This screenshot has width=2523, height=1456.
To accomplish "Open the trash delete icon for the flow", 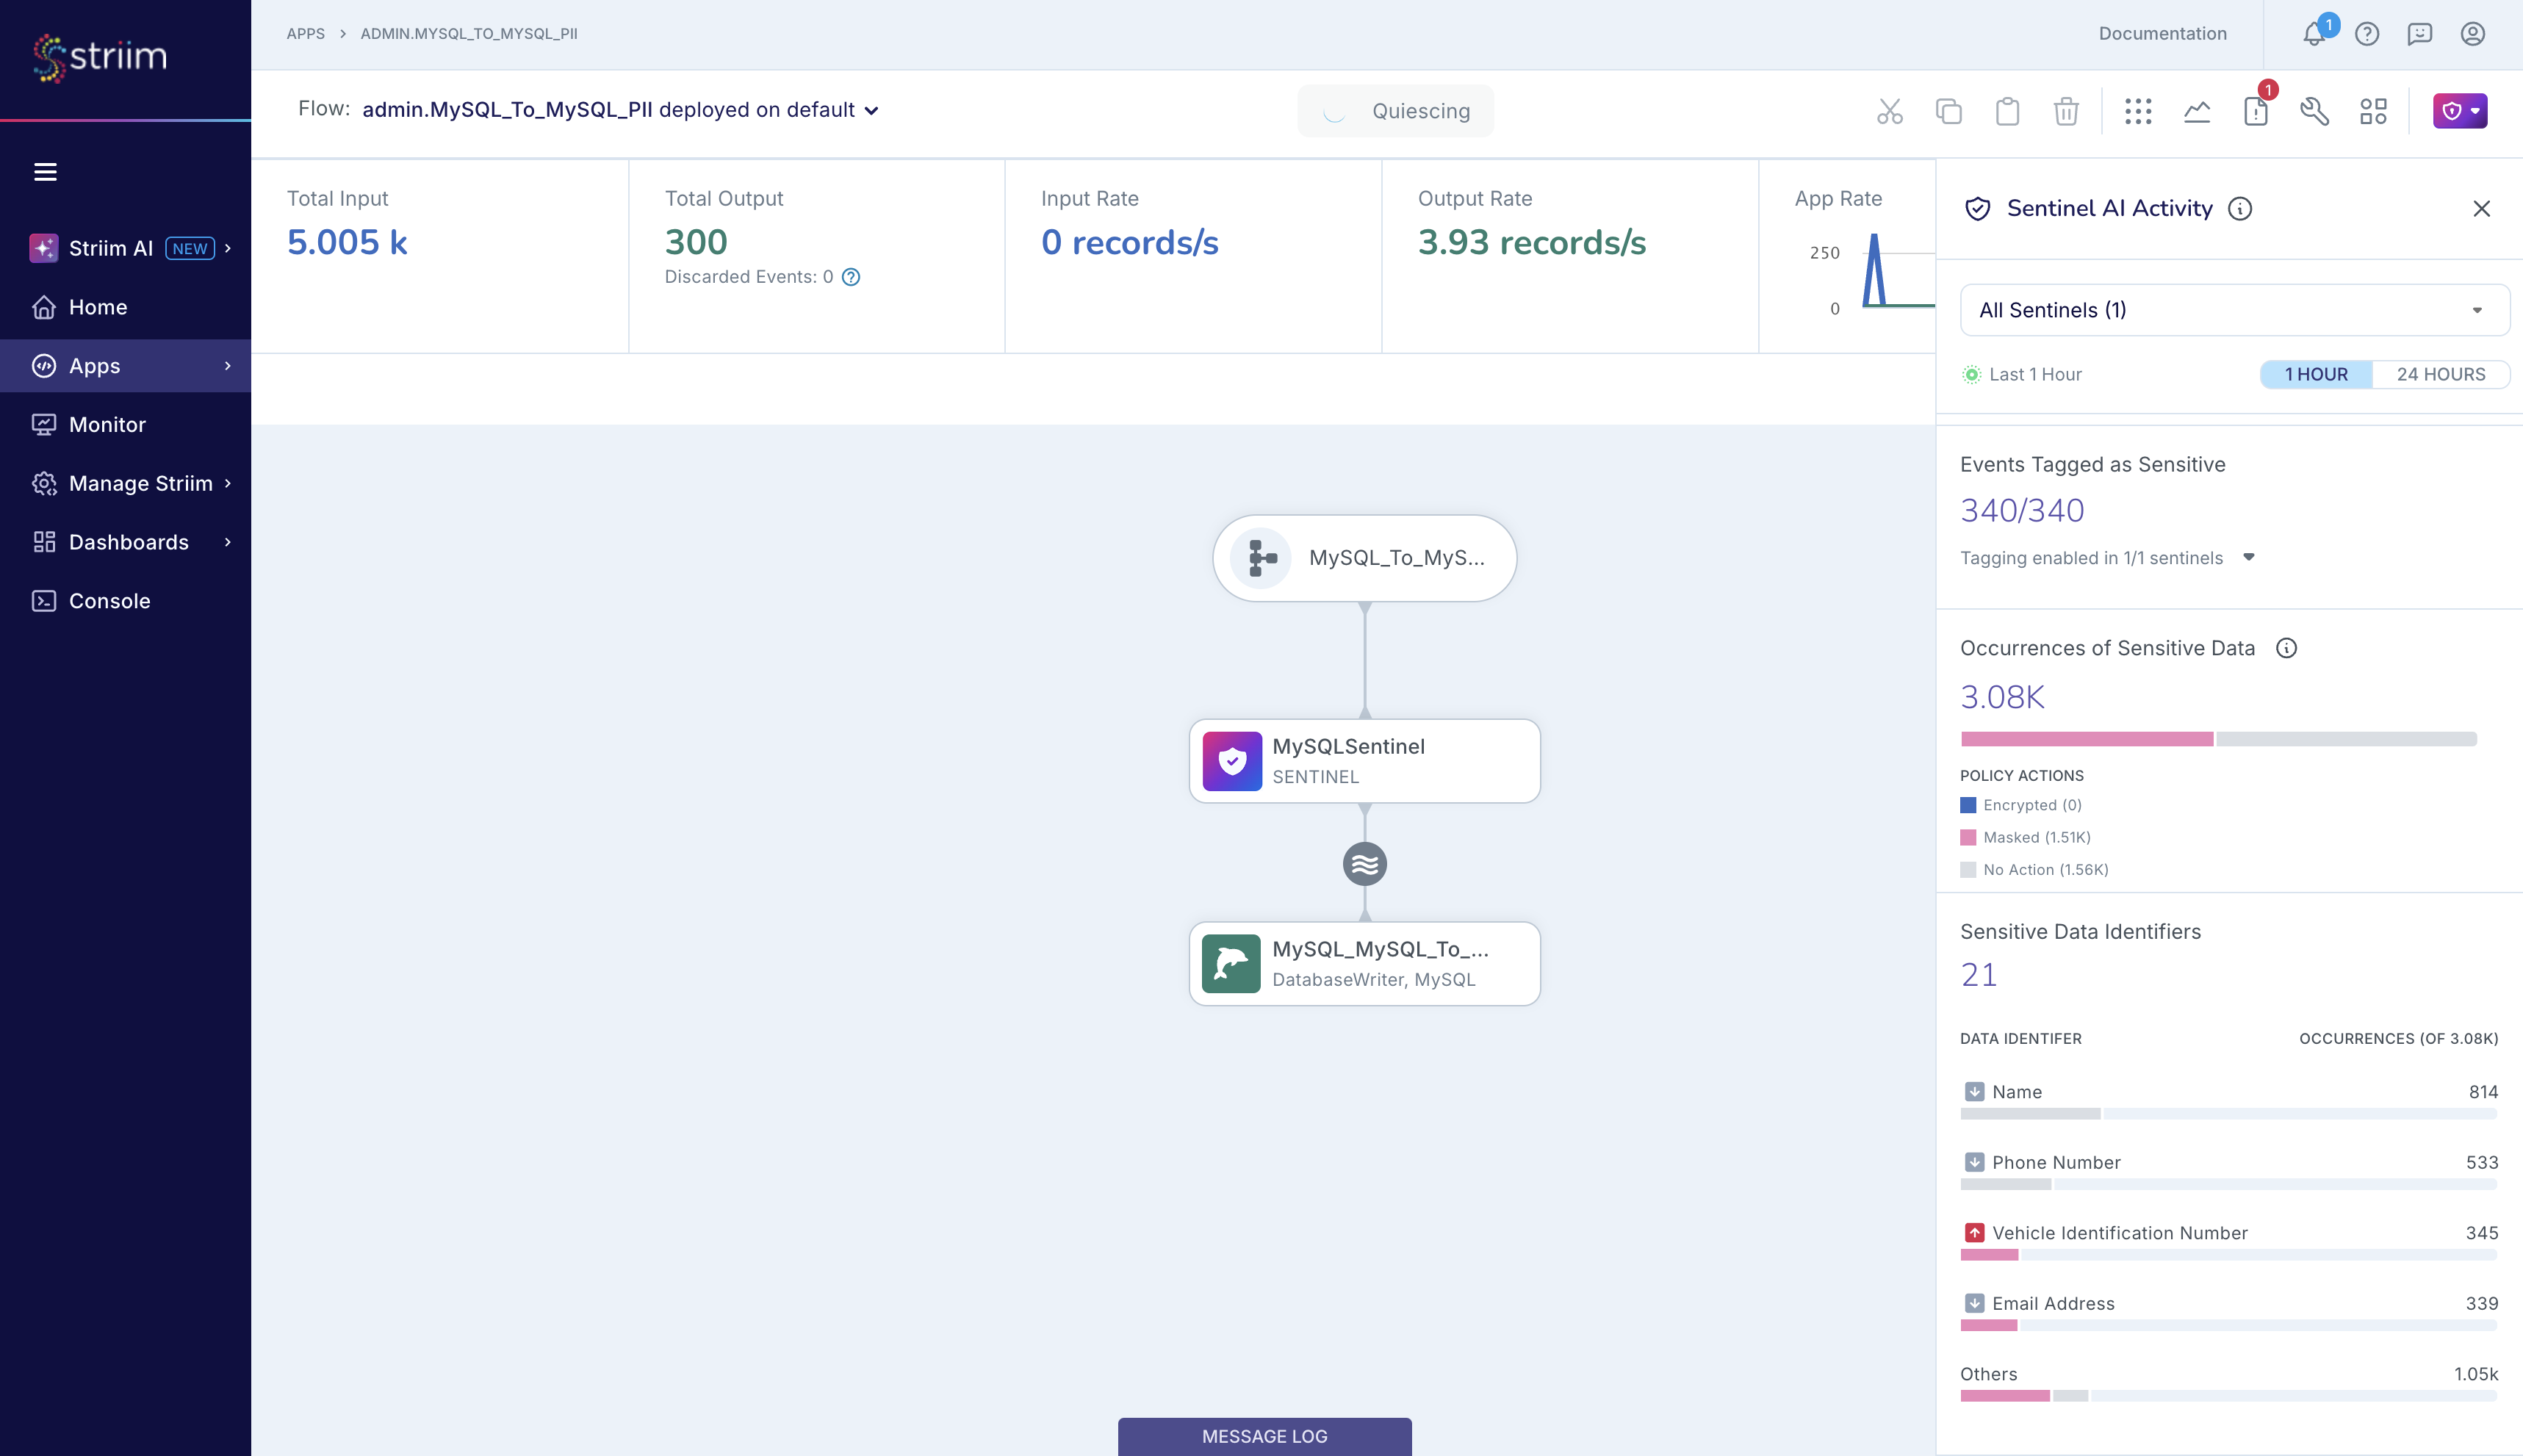I will (2066, 111).
